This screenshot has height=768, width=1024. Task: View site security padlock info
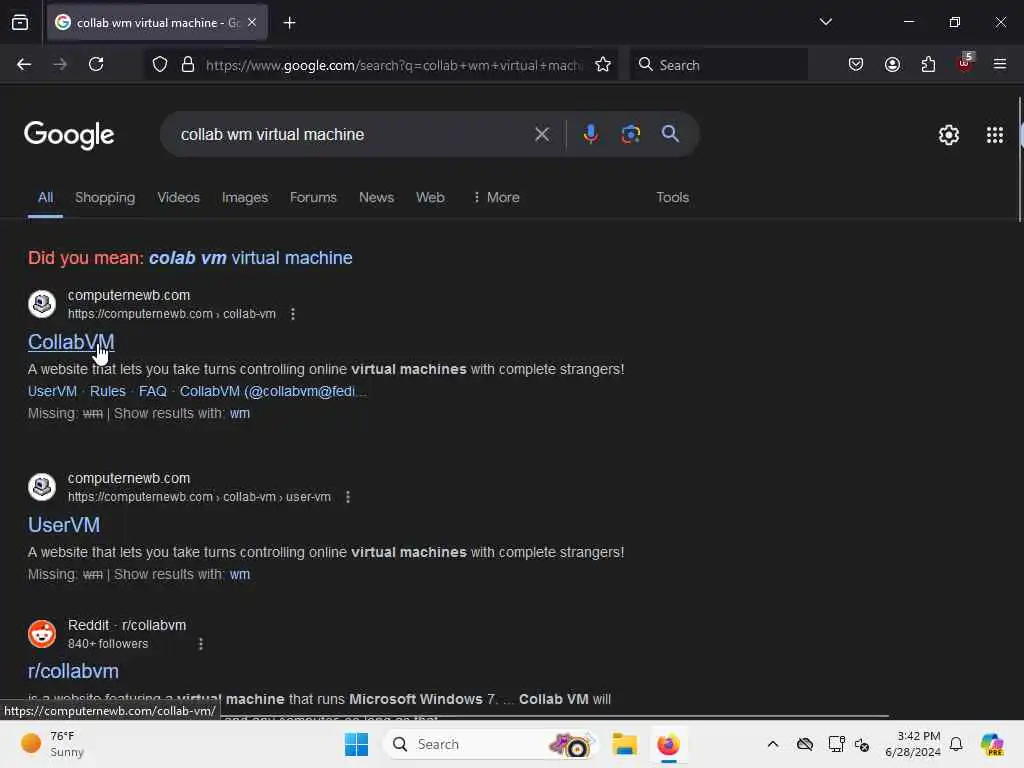188,65
